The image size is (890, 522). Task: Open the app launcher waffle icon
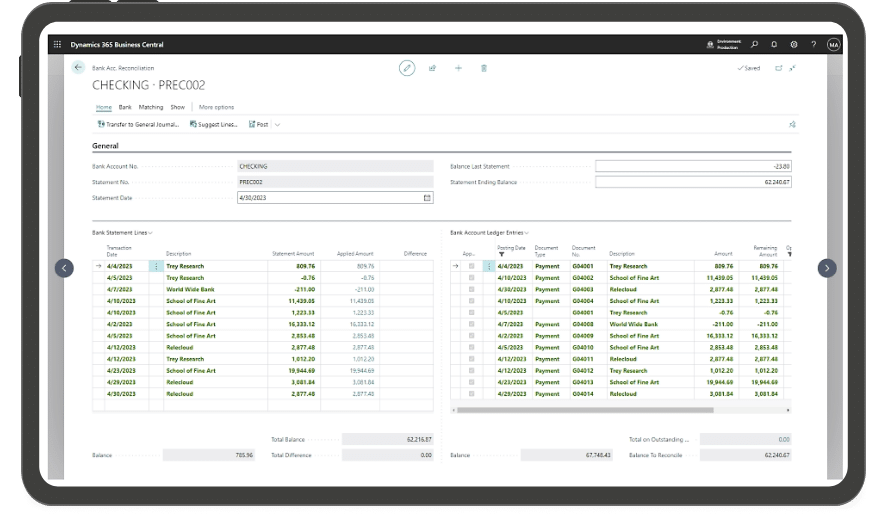[x=57, y=44]
